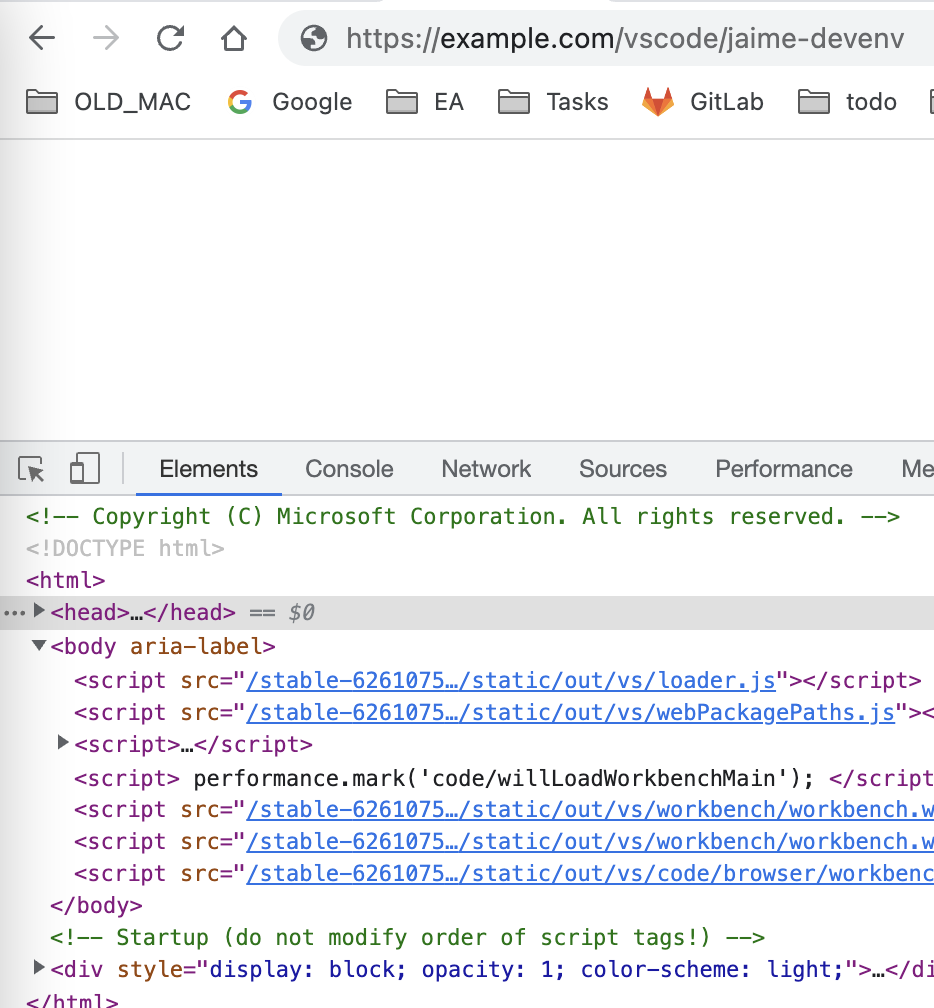Open the GitLab bookmark

[x=703, y=101]
